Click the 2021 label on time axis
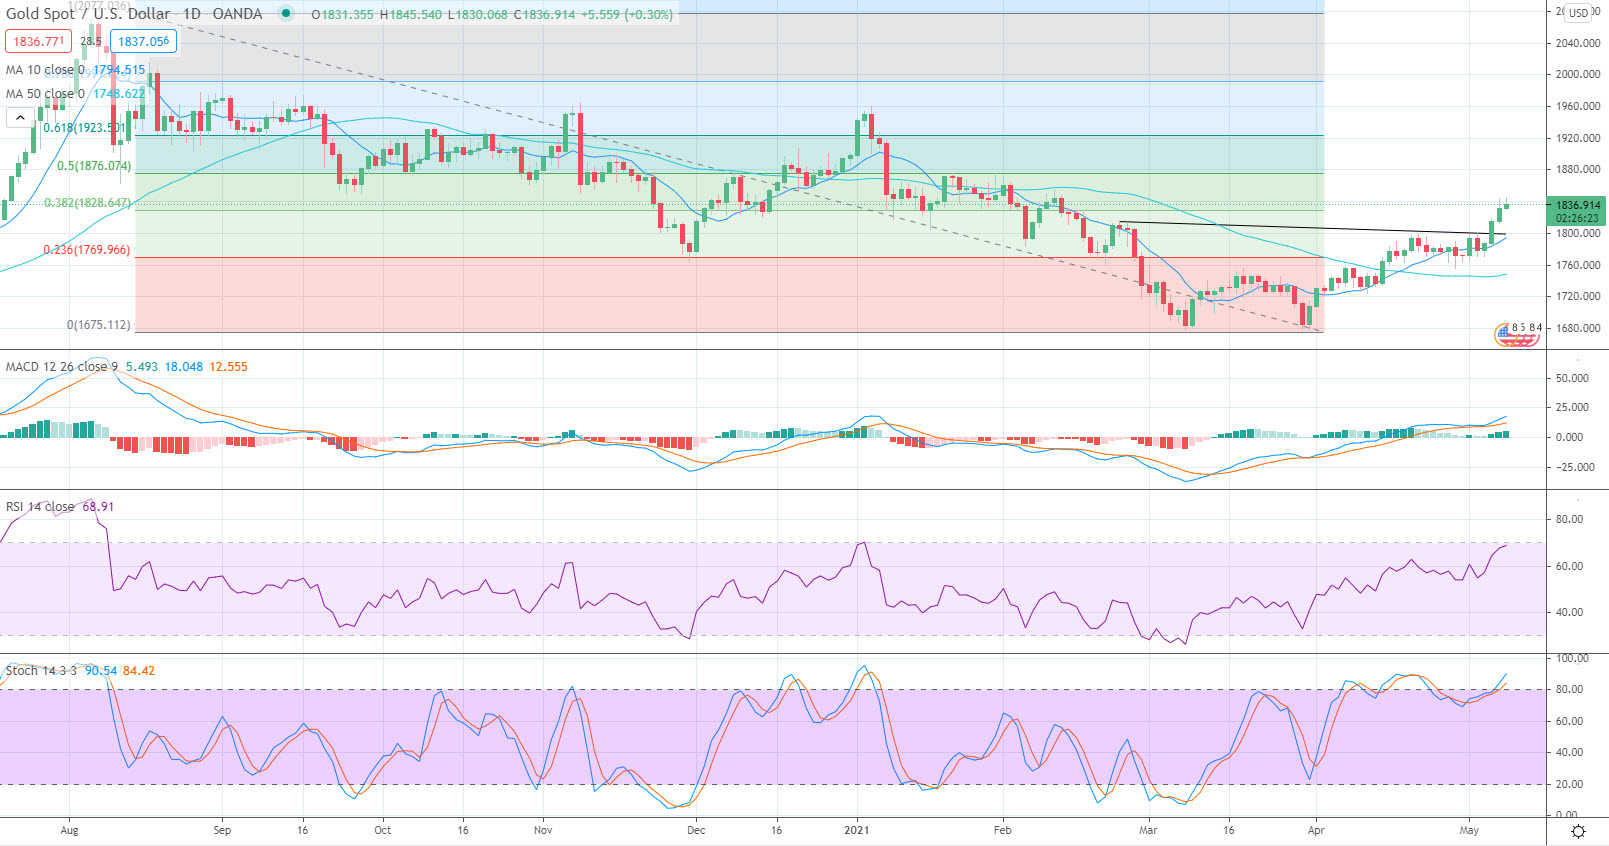This screenshot has width=1609, height=846. [857, 830]
